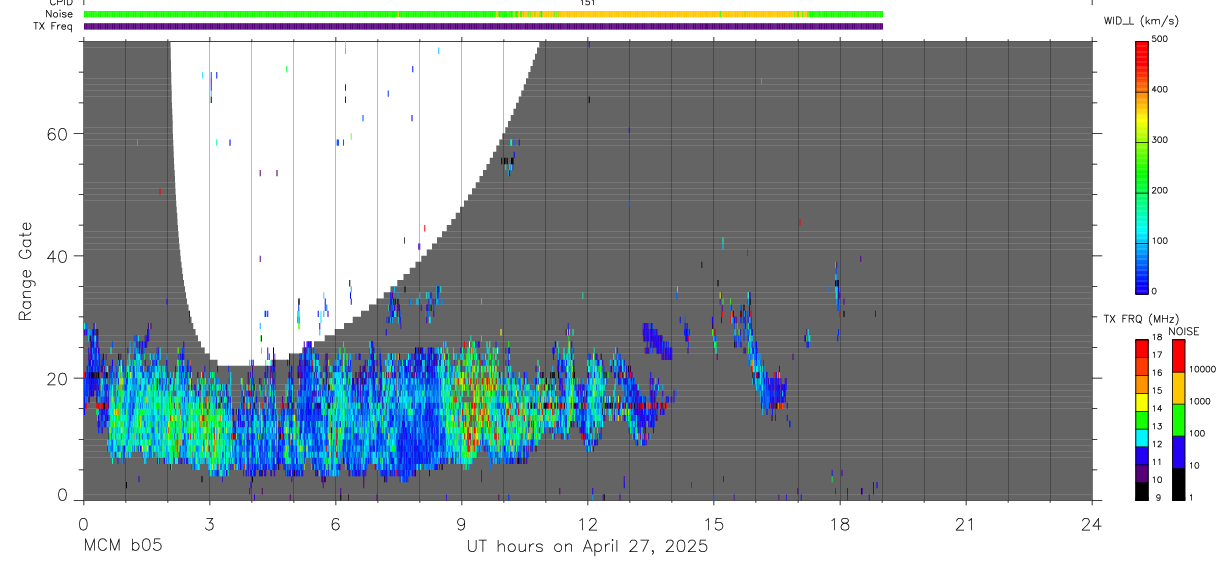This screenshot has width=1228, height=567.
Task: Click the '10000' label in the NOISE legend
Action: tap(1203, 370)
